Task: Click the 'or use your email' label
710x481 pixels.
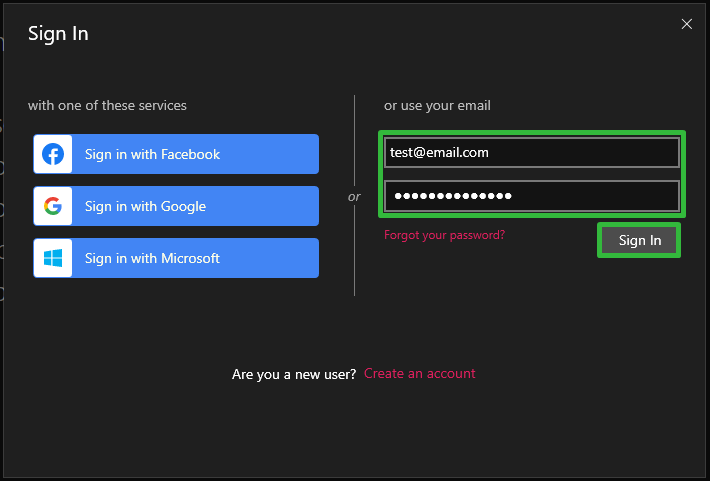Action: [x=437, y=106]
